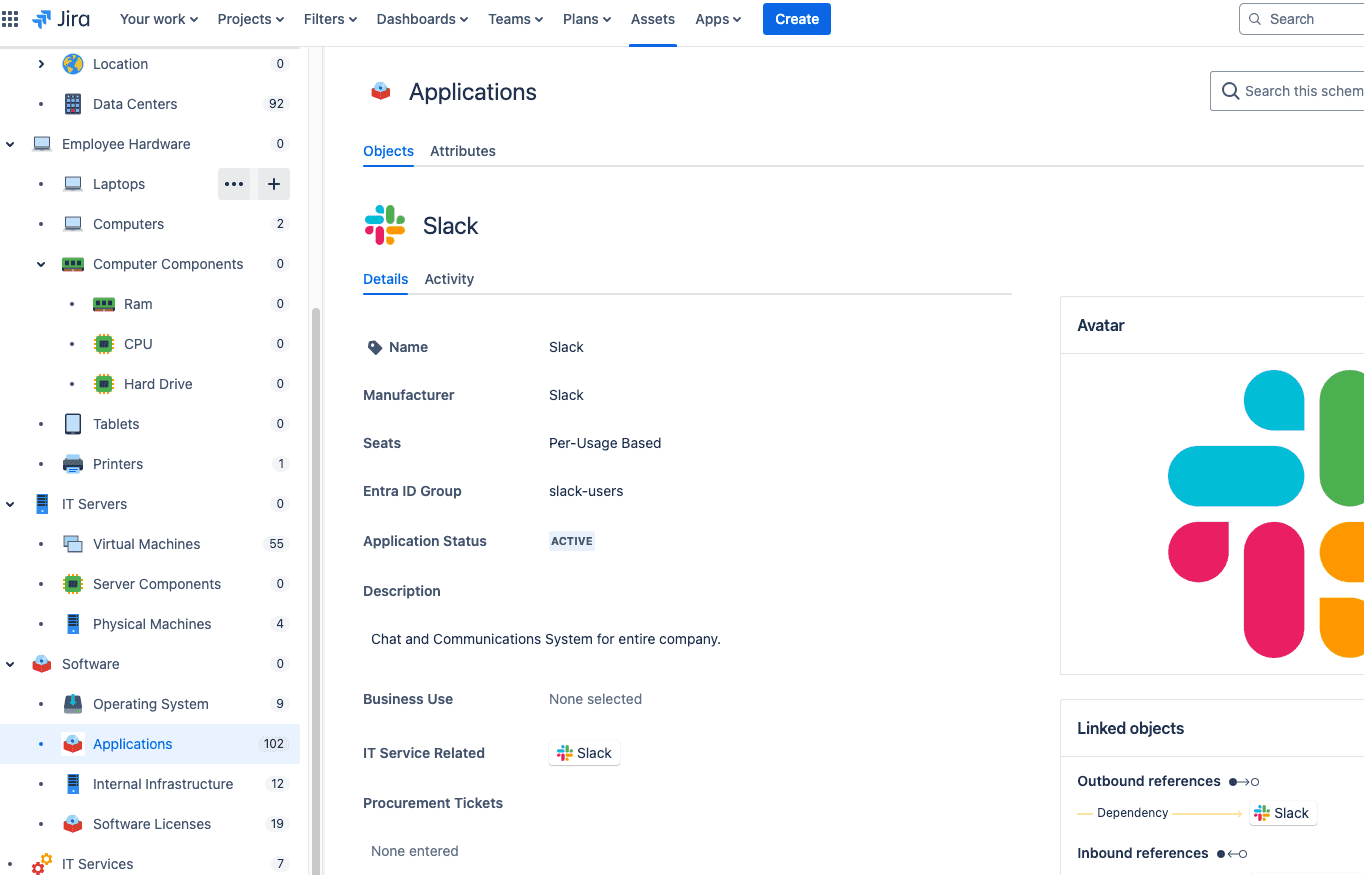Viewport: 1364px width, 875px height.
Task: Click the Tablets icon in tree
Action: tap(73, 424)
